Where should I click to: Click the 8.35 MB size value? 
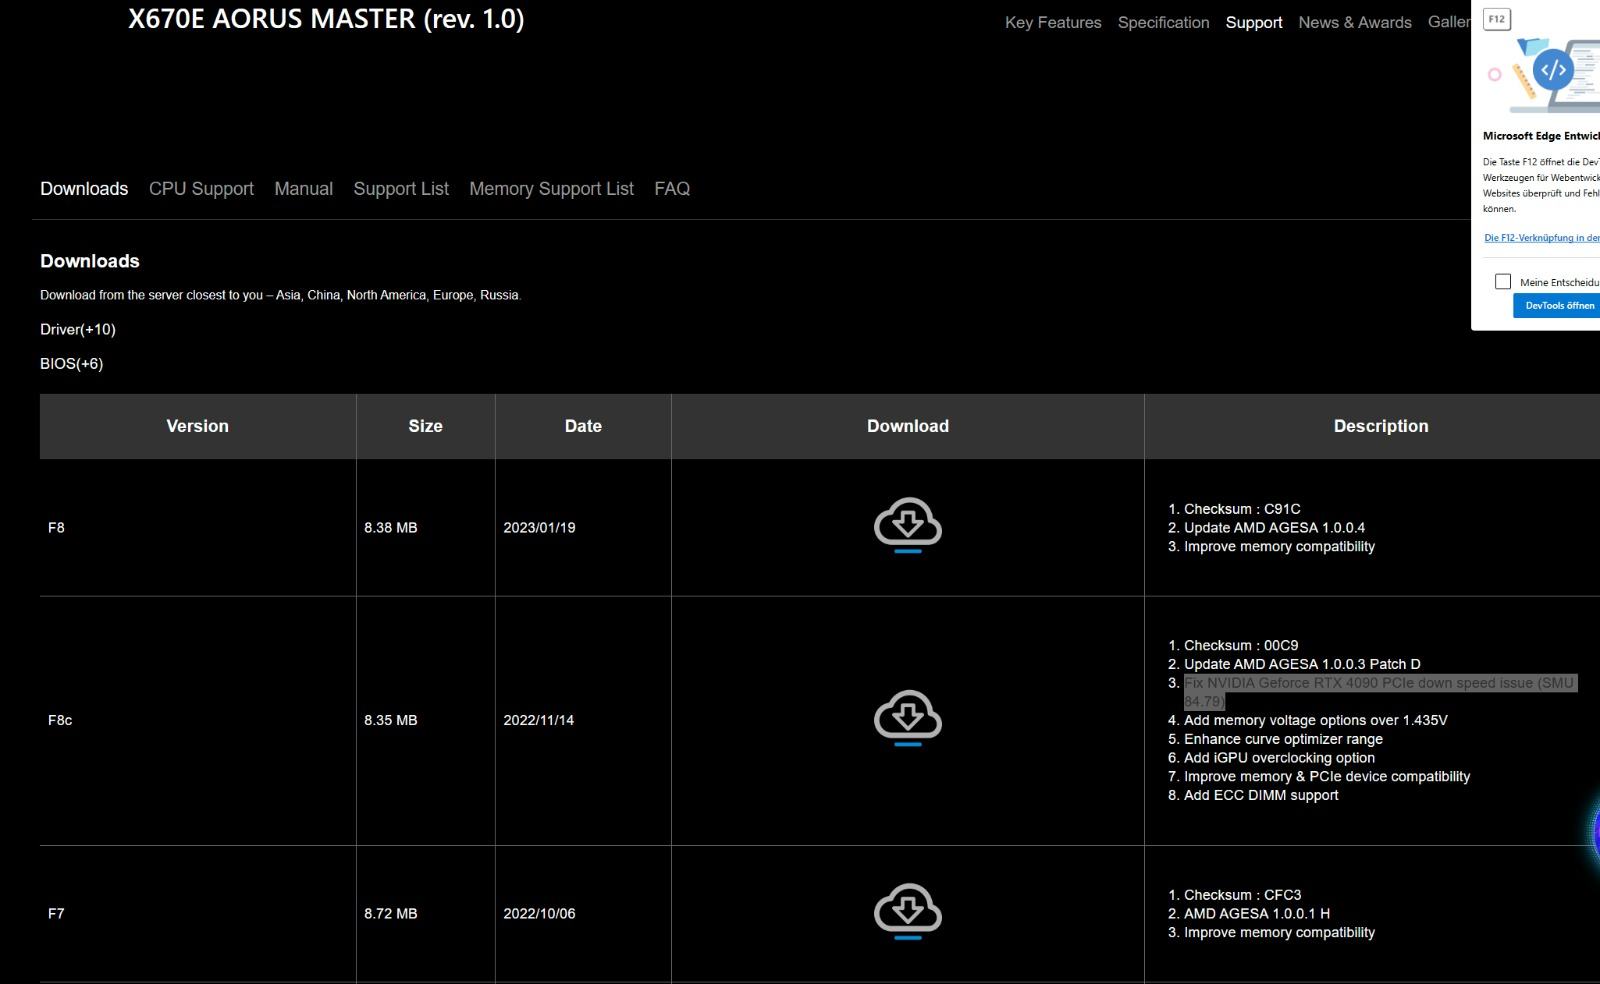coord(391,720)
